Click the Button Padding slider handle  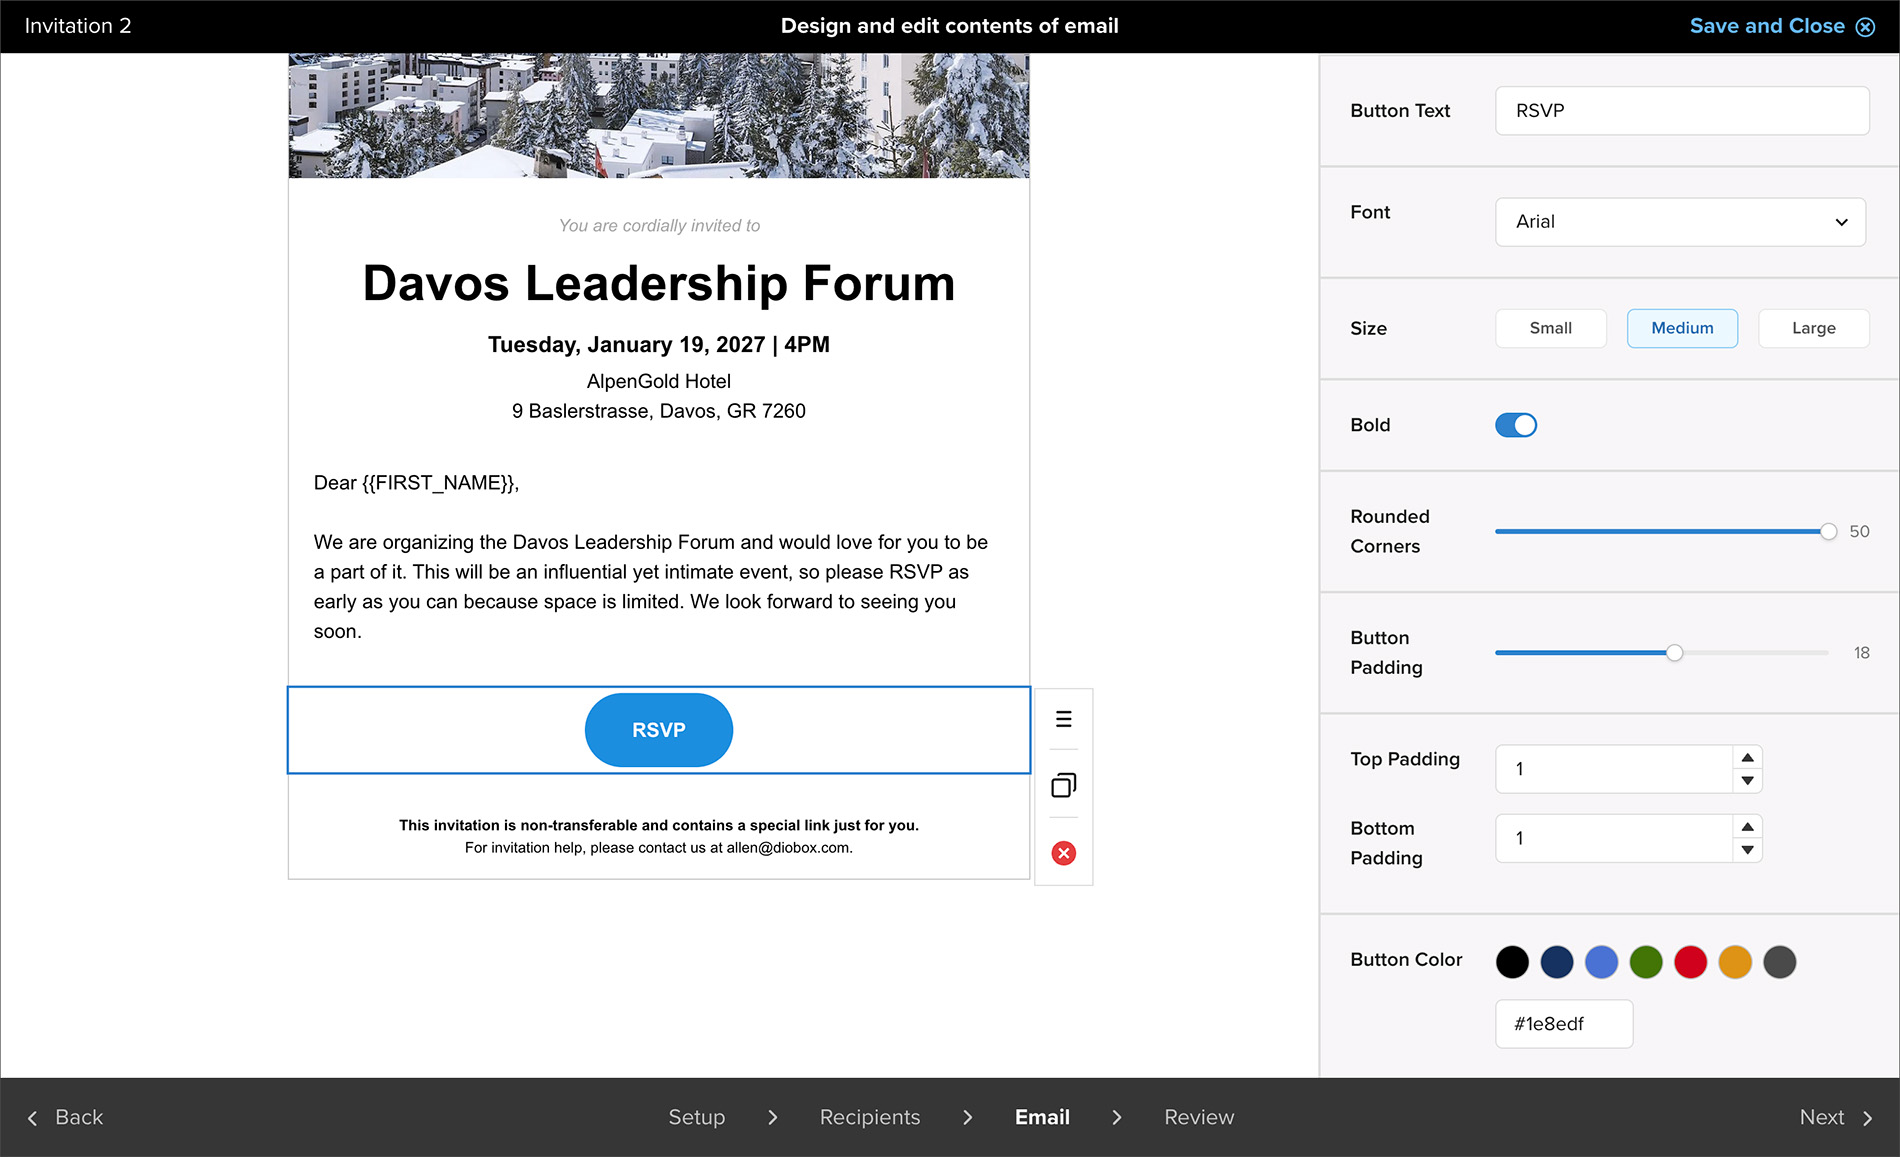coord(1674,653)
